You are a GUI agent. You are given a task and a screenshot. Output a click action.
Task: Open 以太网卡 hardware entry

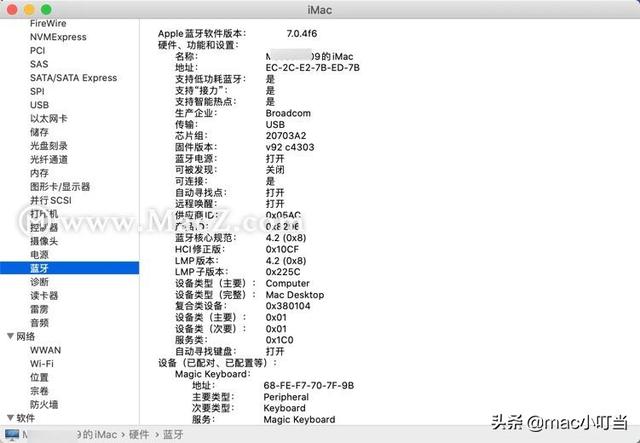[x=49, y=119]
